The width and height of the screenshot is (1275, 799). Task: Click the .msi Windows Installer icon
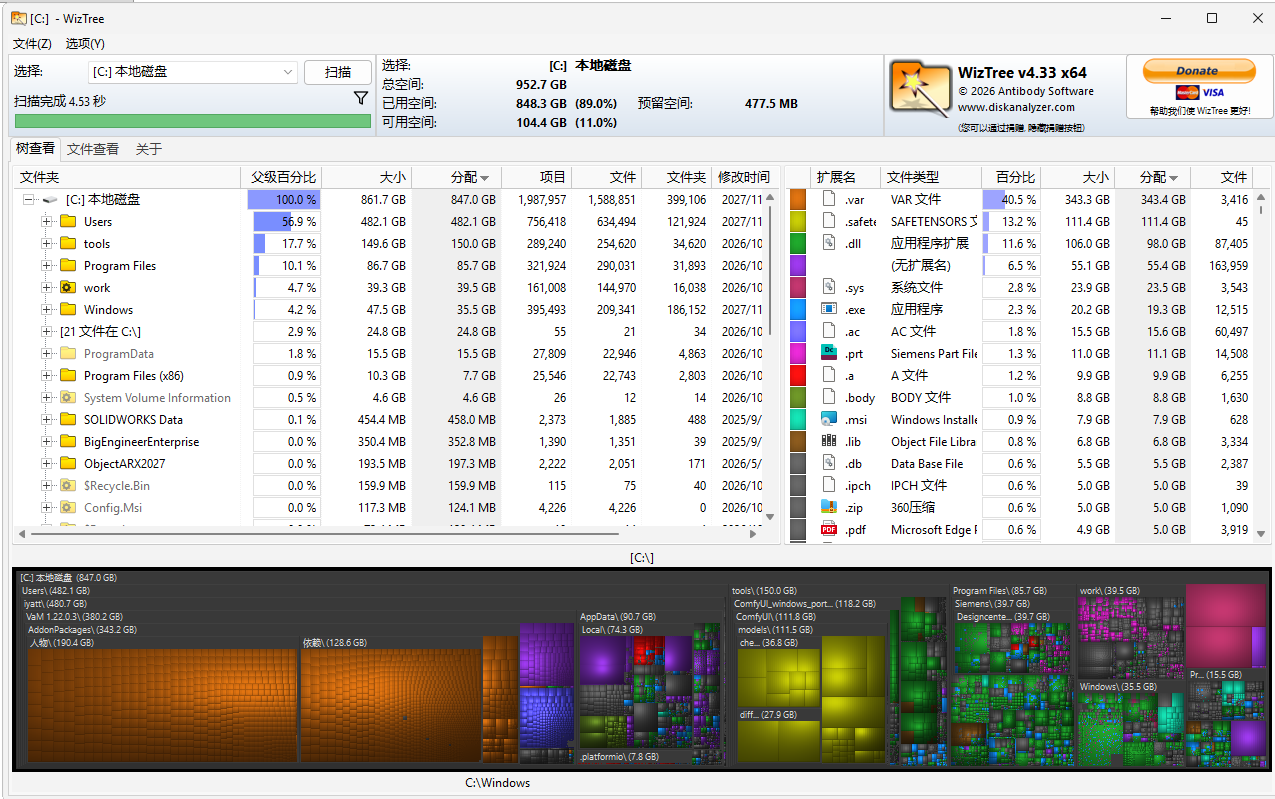point(828,418)
